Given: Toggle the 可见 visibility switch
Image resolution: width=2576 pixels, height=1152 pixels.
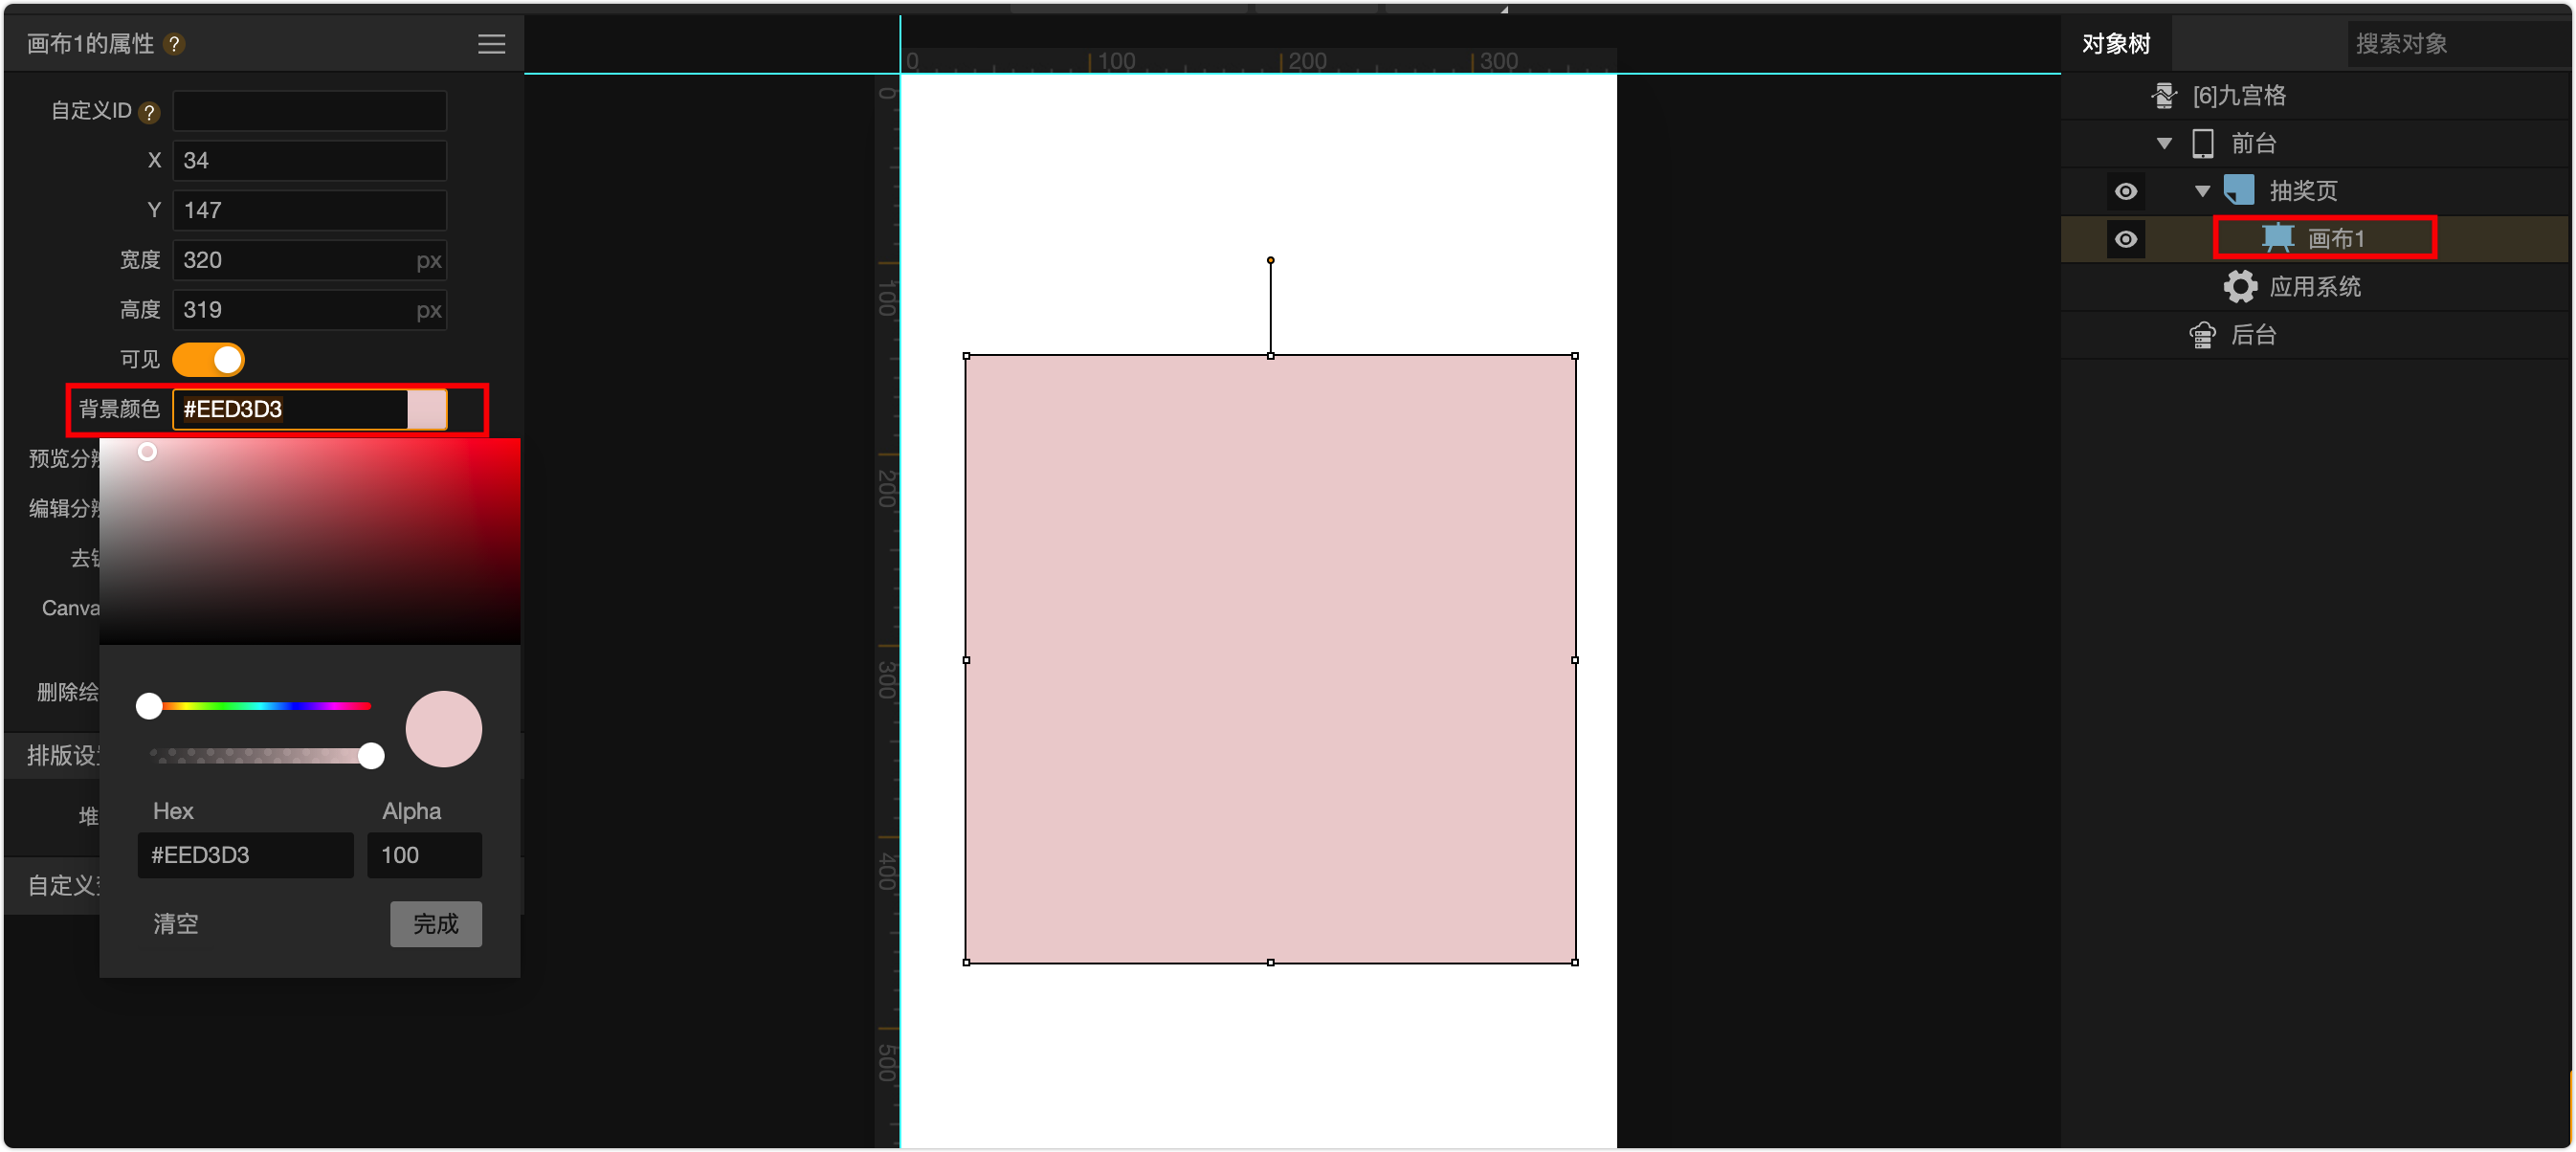Looking at the screenshot, I should (208, 360).
